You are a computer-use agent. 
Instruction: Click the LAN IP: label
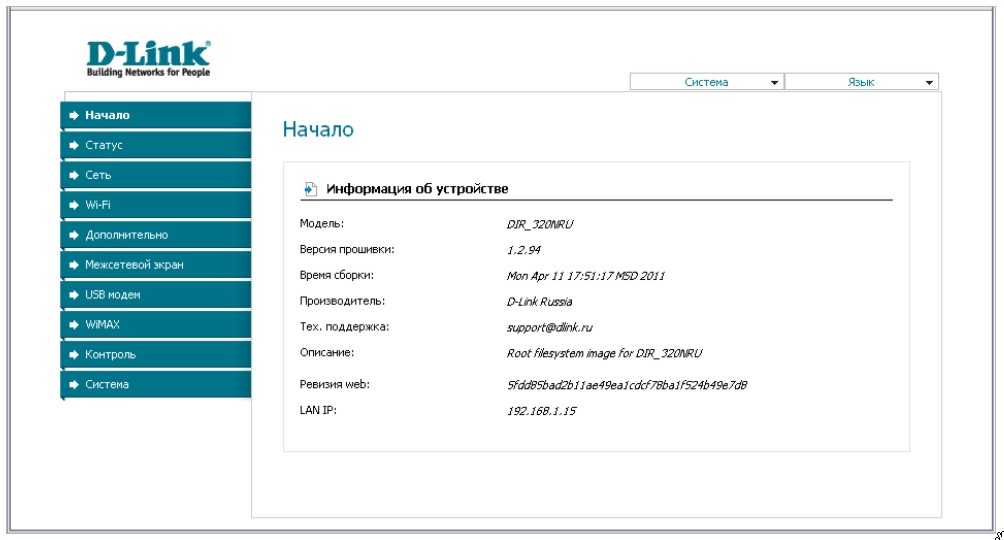pyautogui.click(x=318, y=410)
